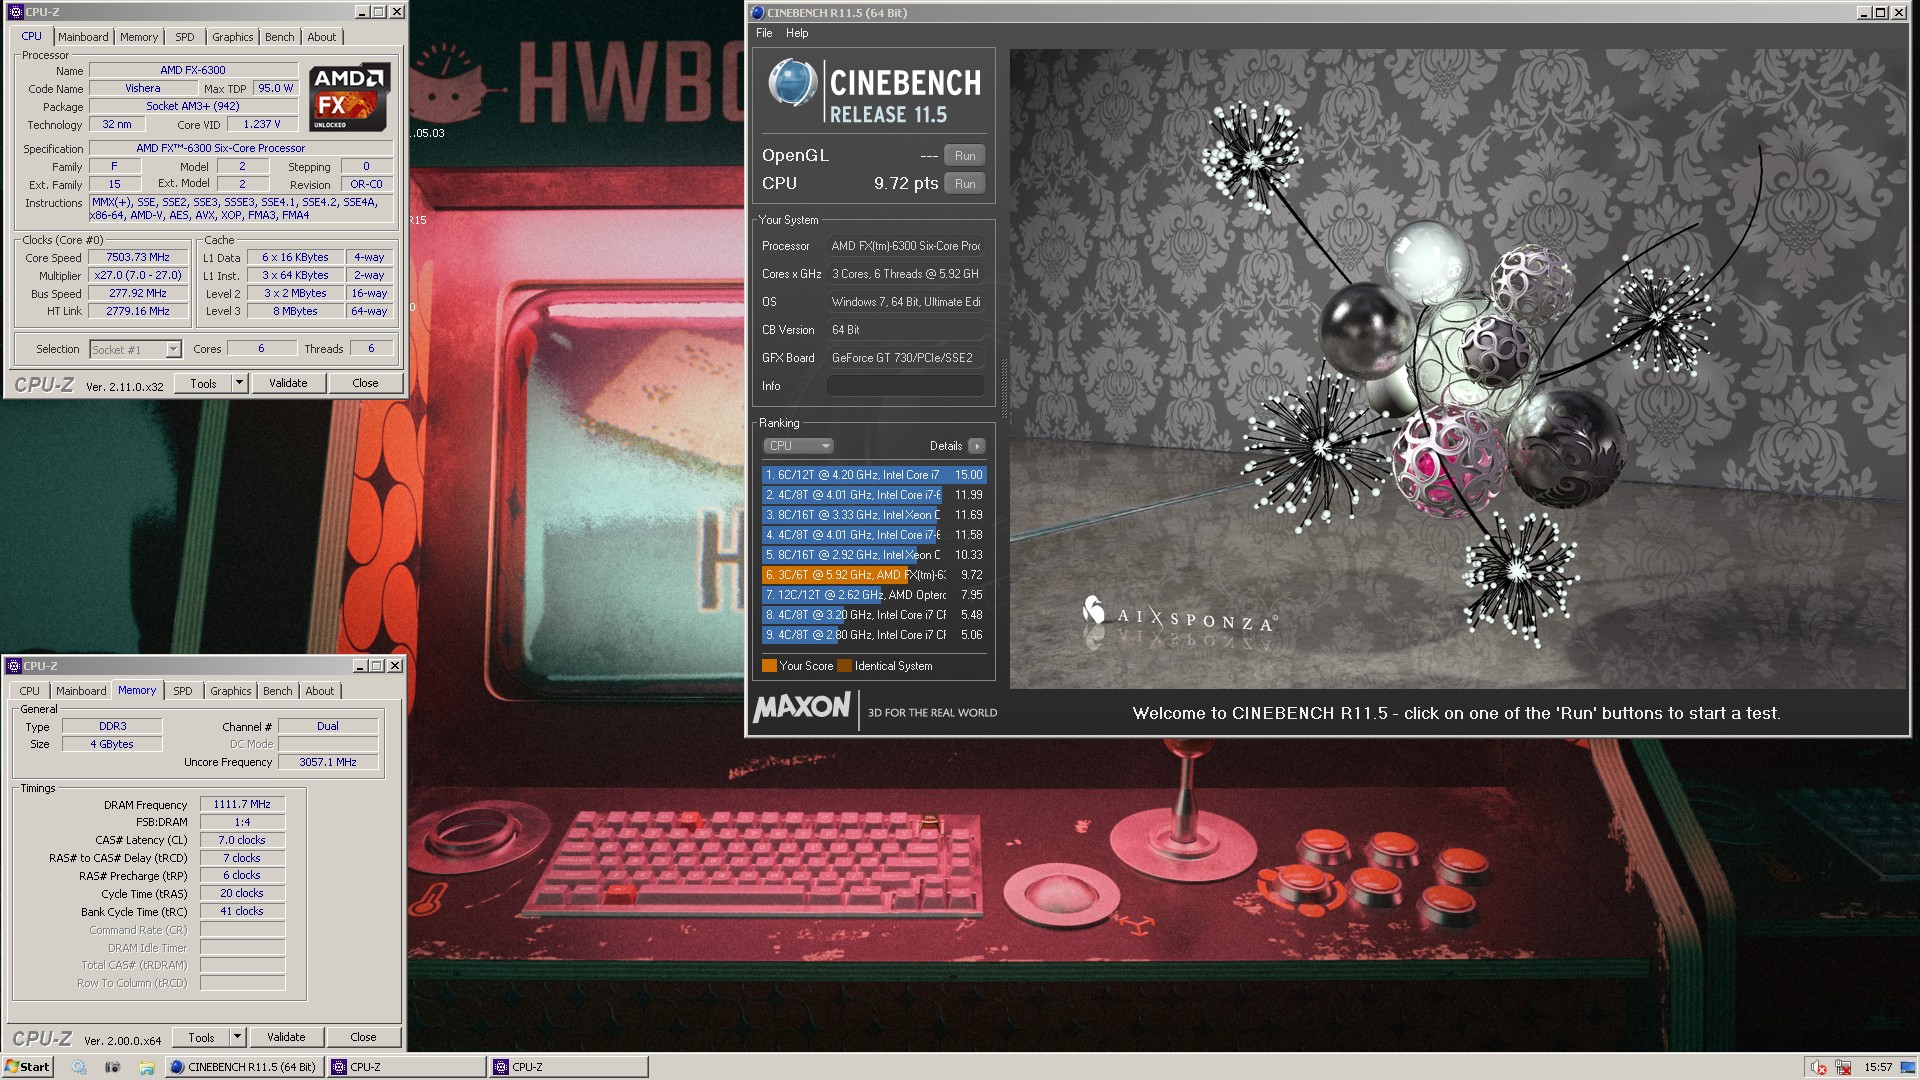Switch to the first CPU-Z taskbar button

click(x=406, y=1067)
